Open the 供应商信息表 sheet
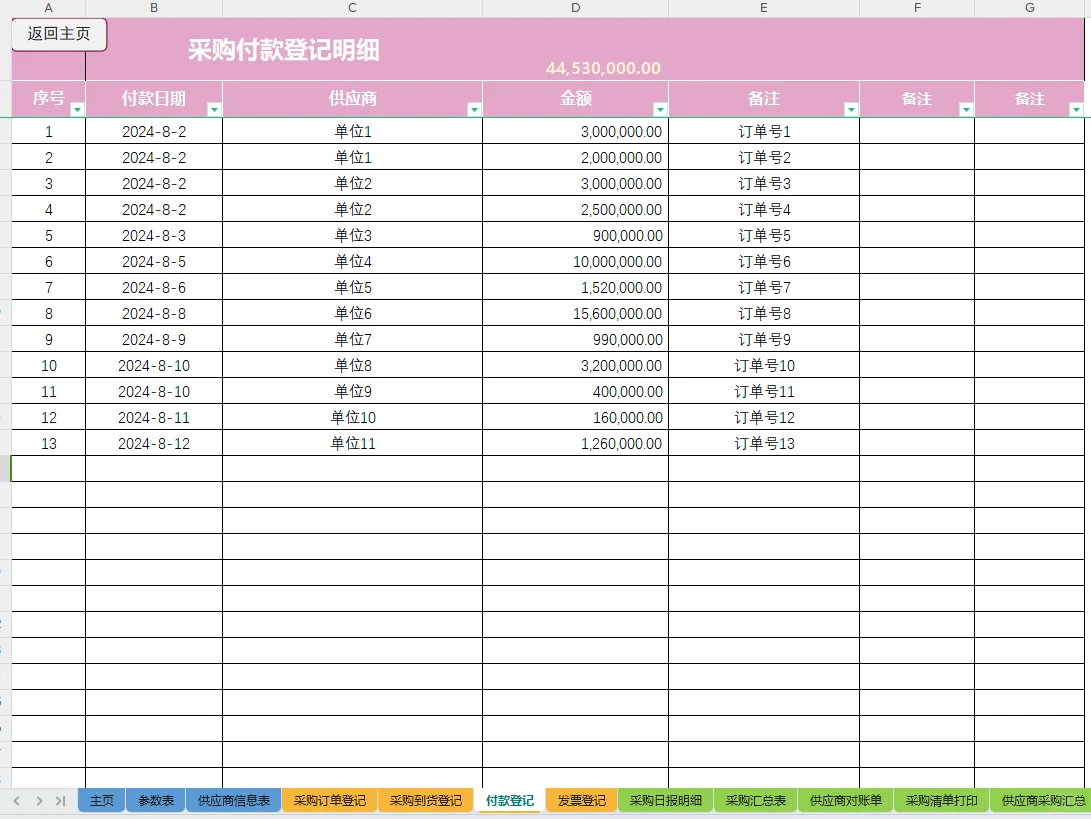The height and width of the screenshot is (819, 1091). click(x=233, y=801)
